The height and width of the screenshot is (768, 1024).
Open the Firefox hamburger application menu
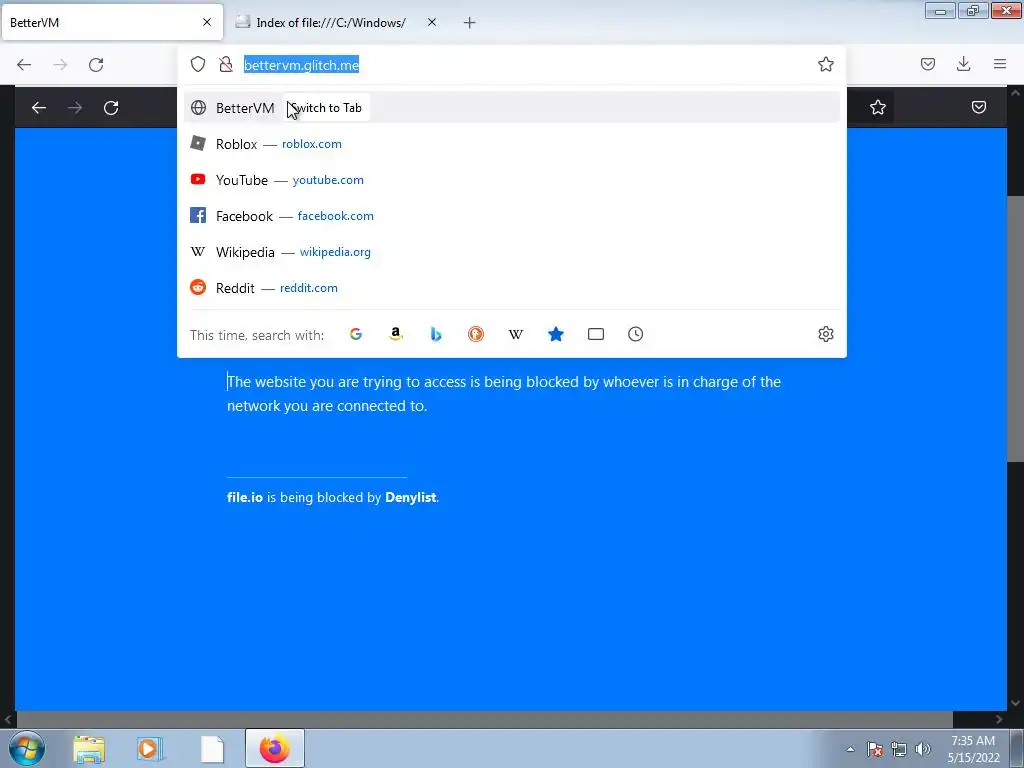click(999, 64)
